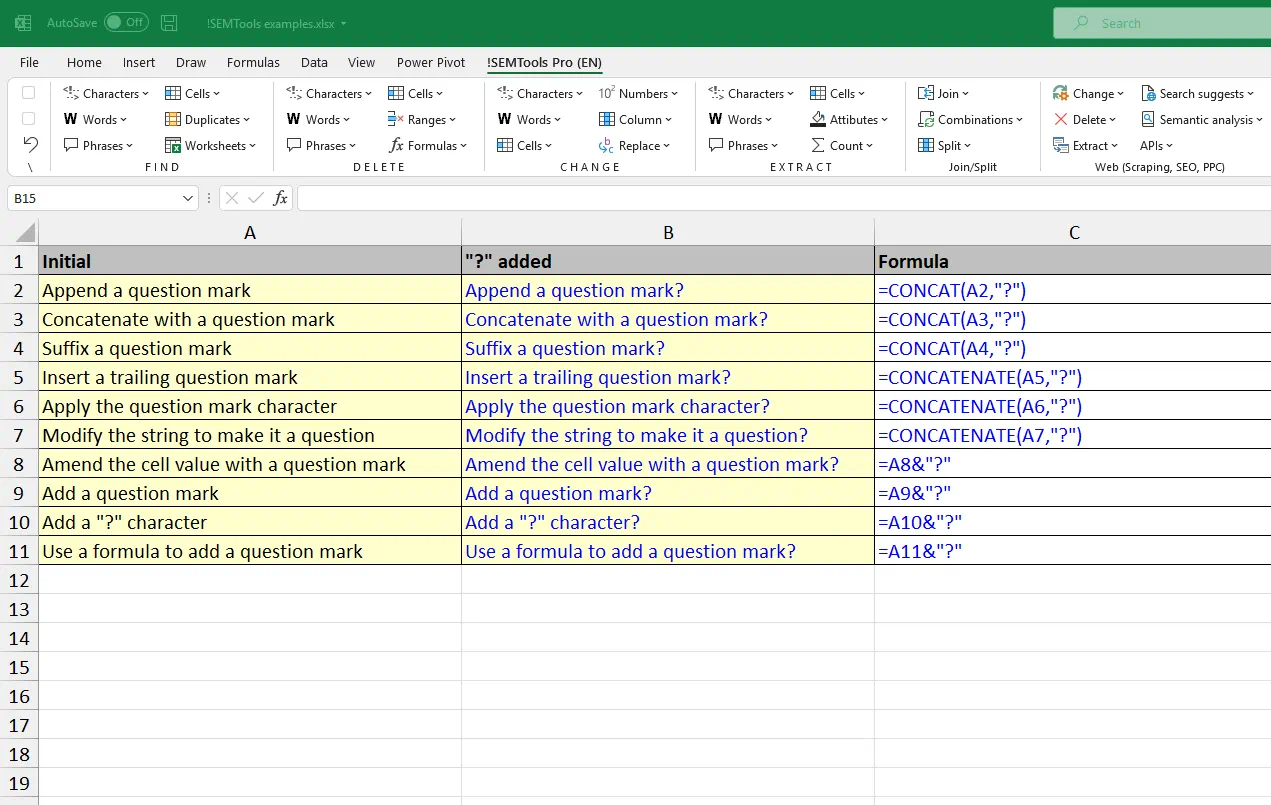Click the Split icon

(926, 145)
